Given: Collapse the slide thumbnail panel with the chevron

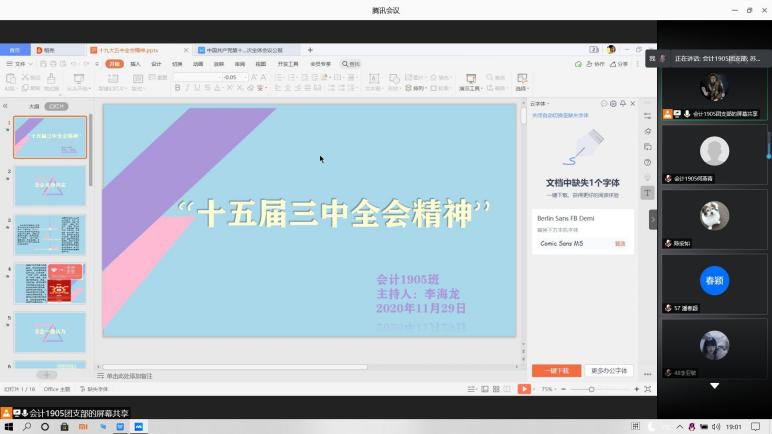Looking at the screenshot, I should tap(6, 105).
